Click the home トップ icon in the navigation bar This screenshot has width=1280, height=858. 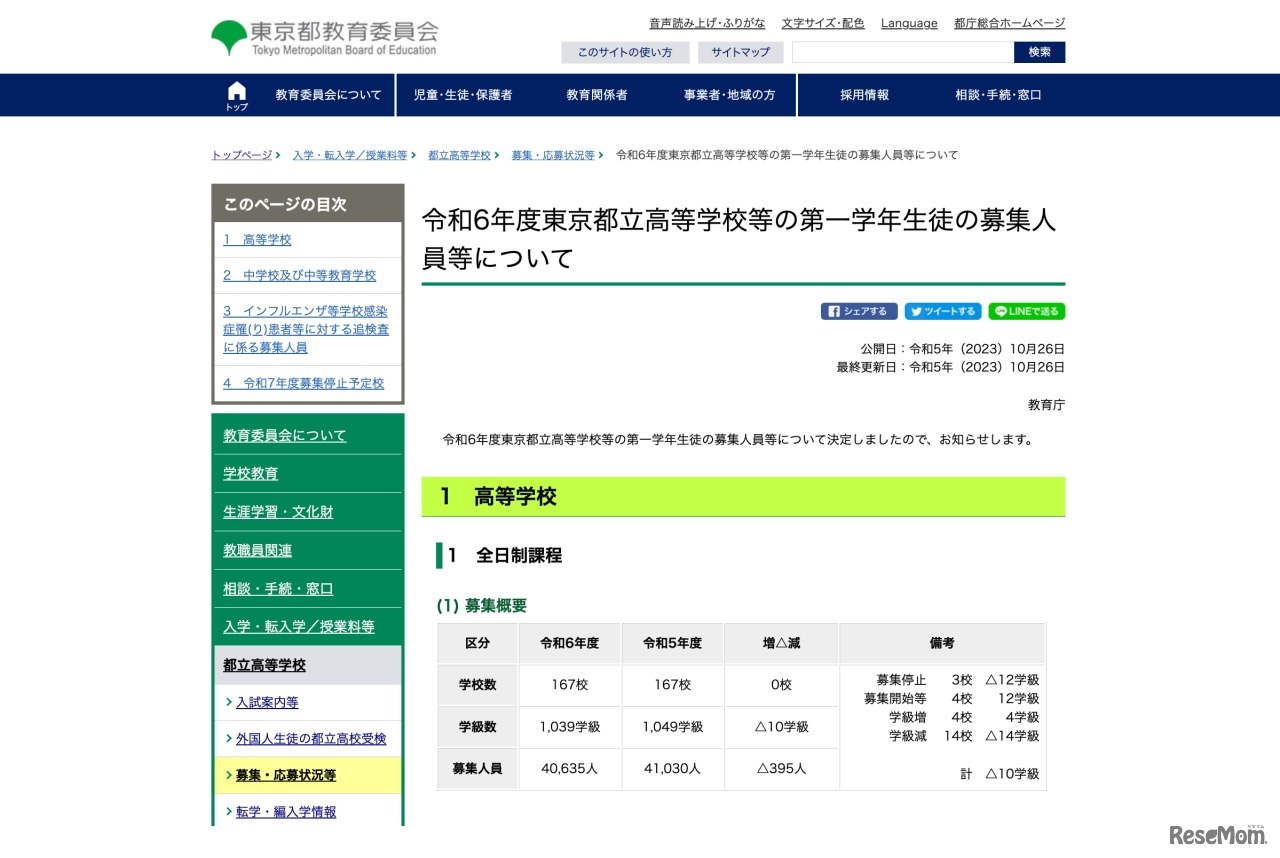pos(236,94)
